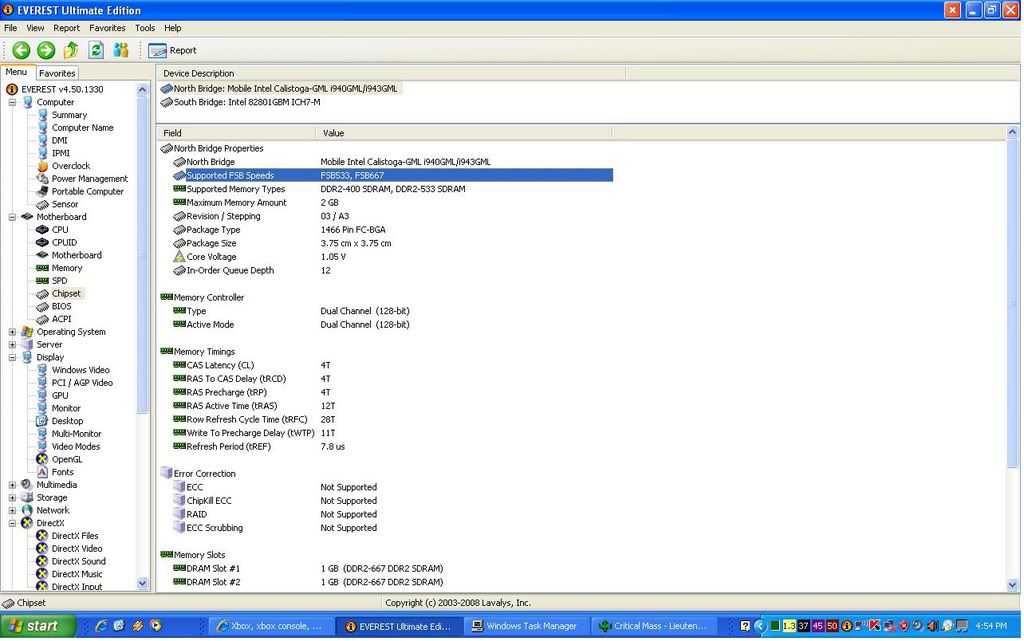The image size is (1024, 641).
Task: Collapse the DirectX tree node
Action: point(12,523)
